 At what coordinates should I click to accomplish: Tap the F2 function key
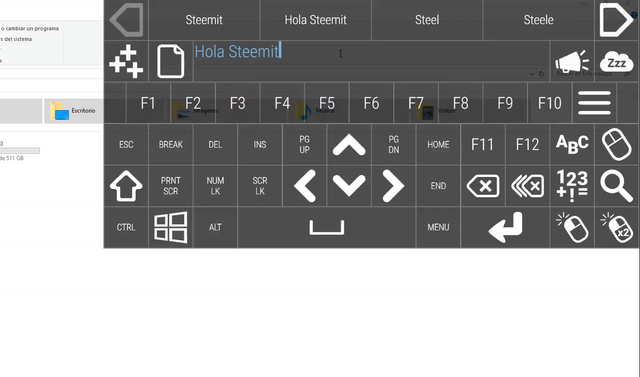point(193,103)
